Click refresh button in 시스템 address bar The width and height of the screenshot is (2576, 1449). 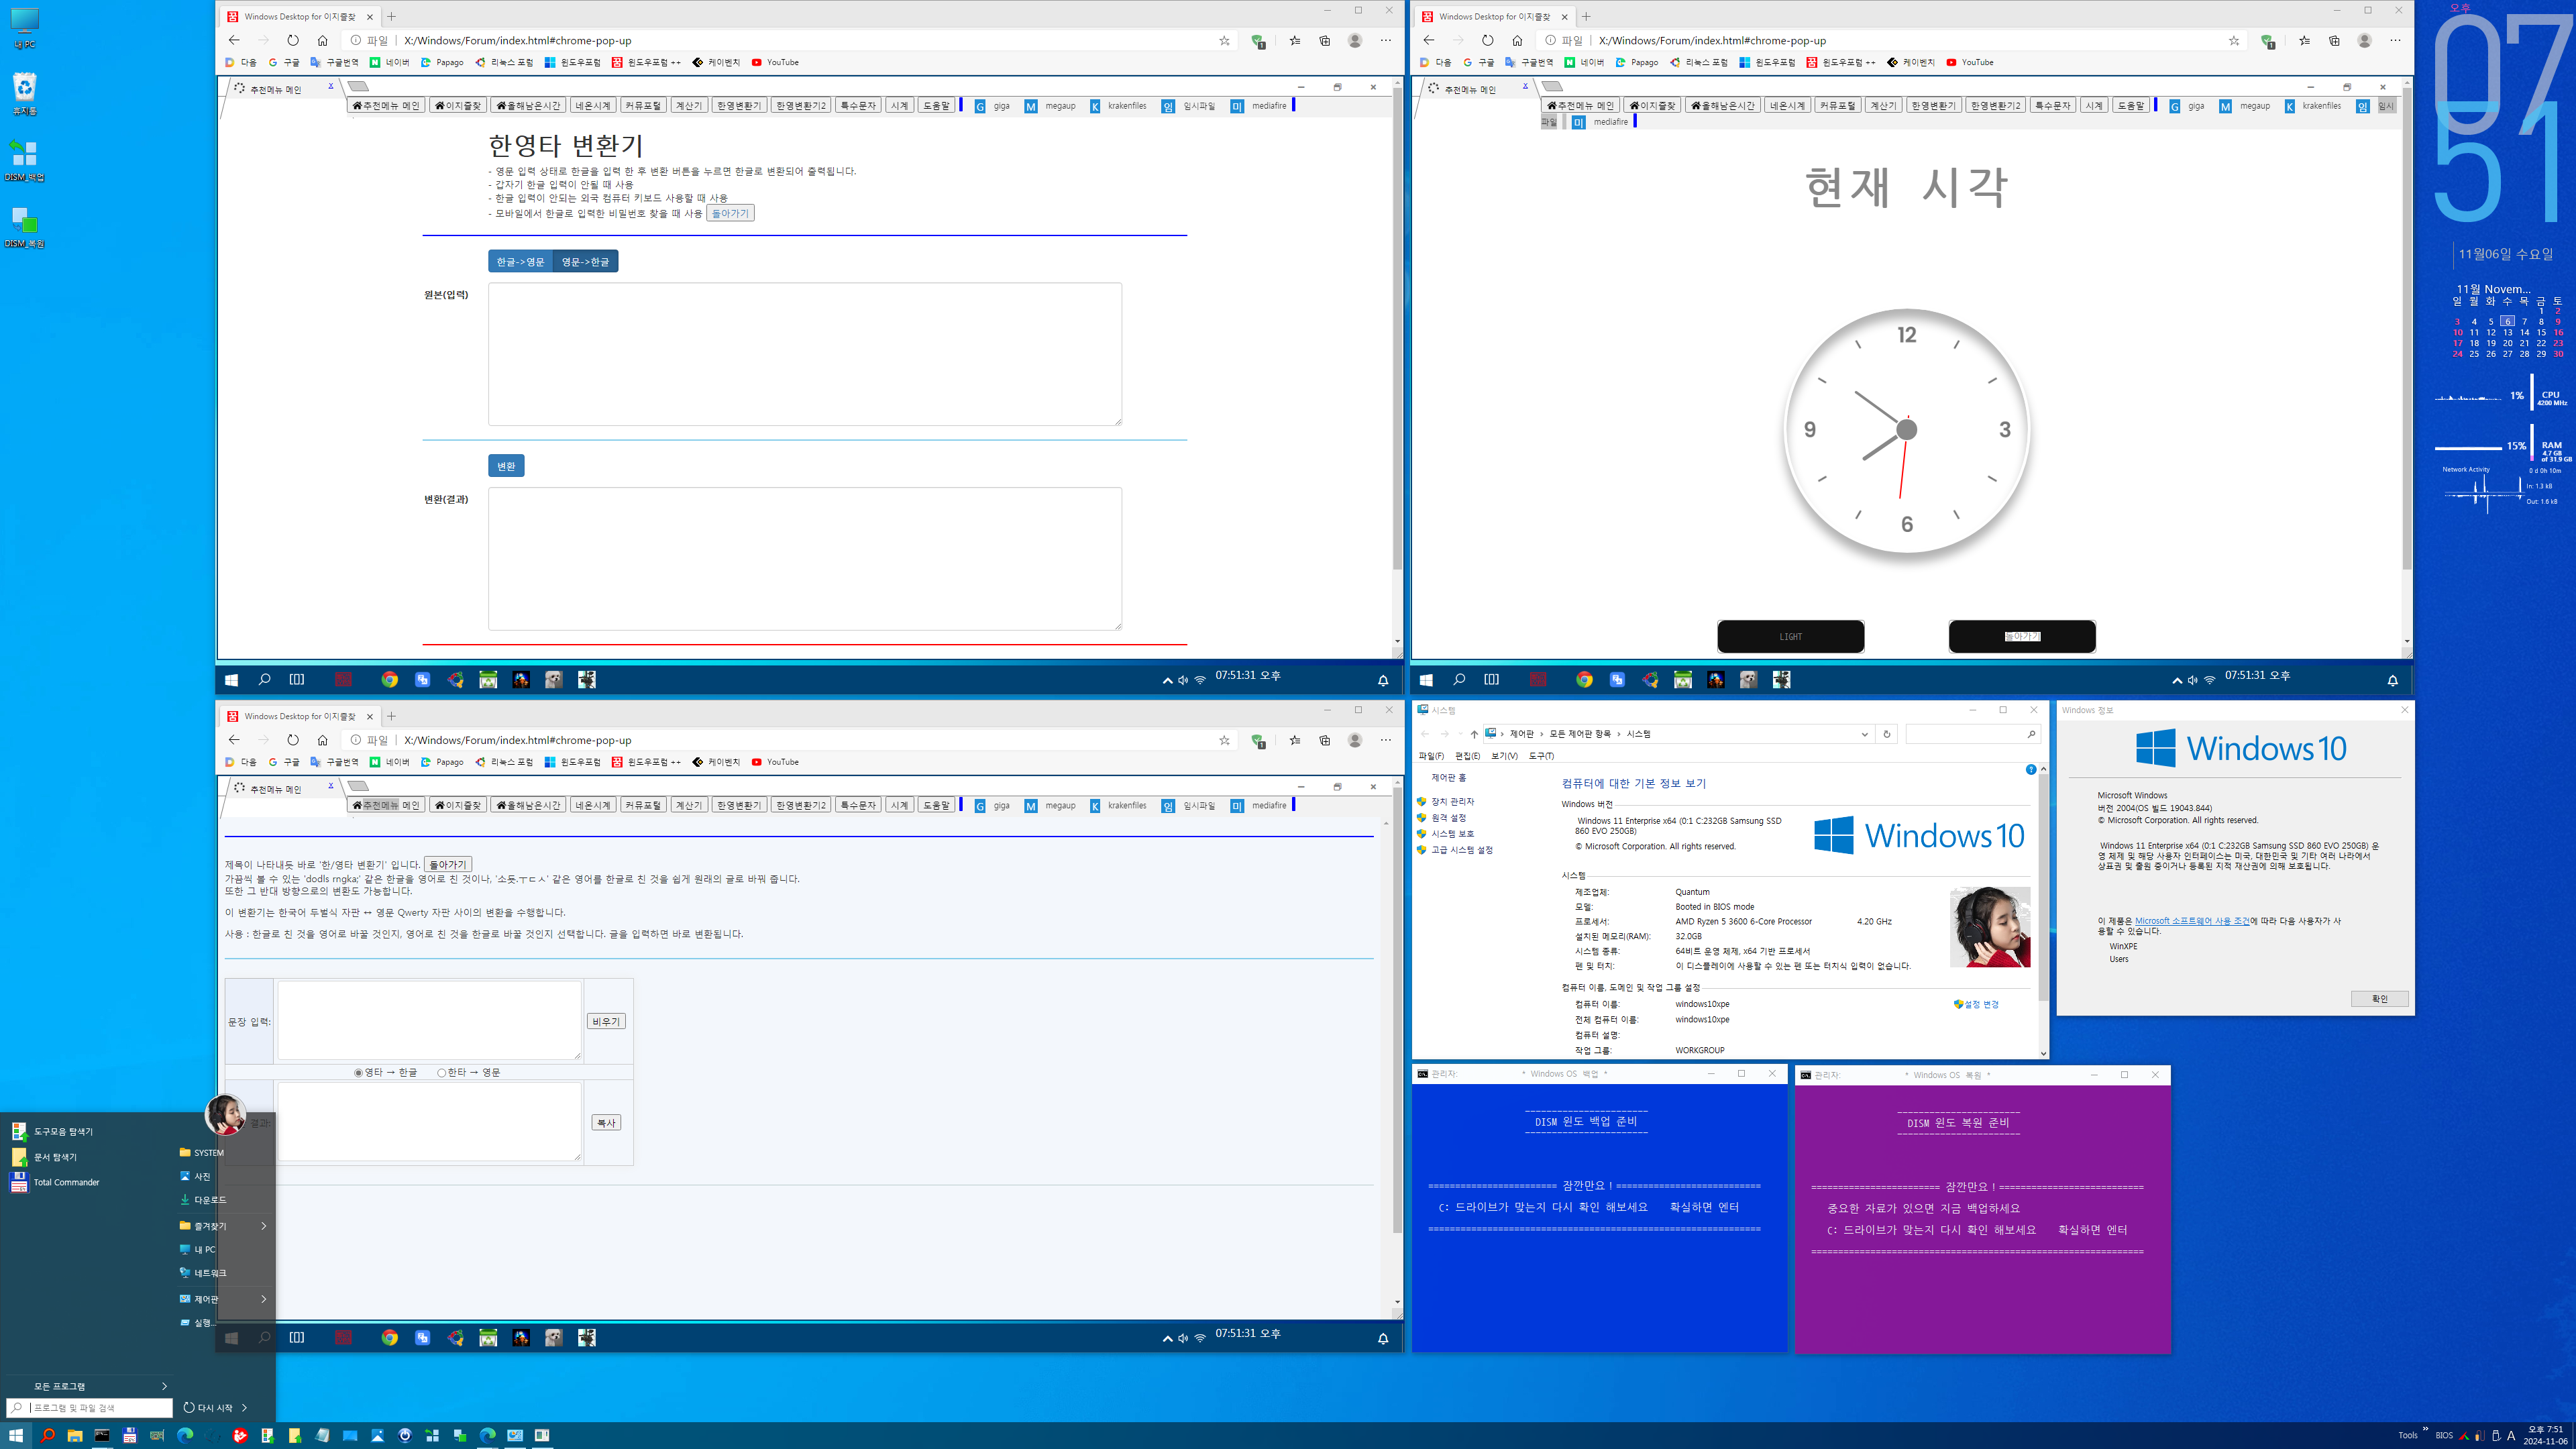tap(1887, 734)
